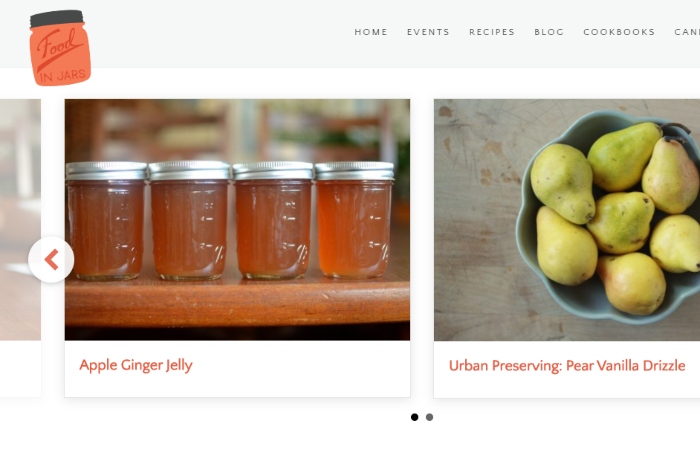Click the leftmost jelly jar in photo
This screenshot has height=467, width=700.
pyautogui.click(x=106, y=221)
